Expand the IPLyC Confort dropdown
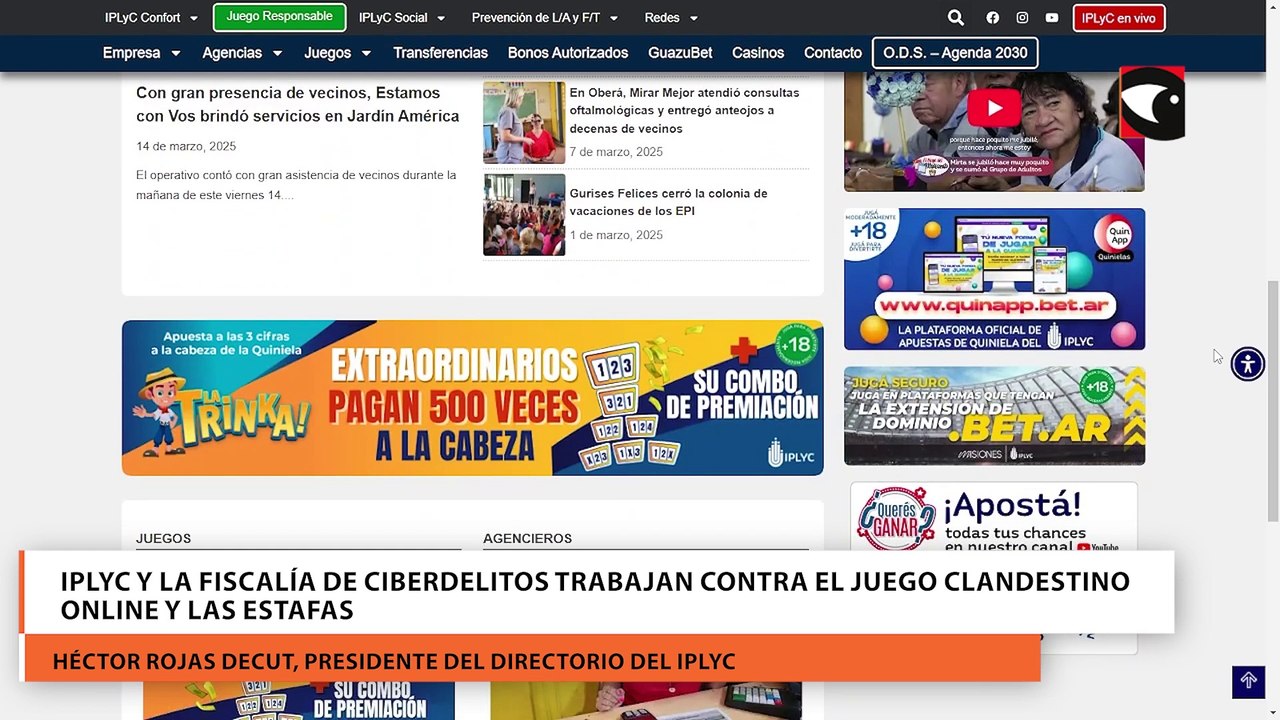The width and height of the screenshot is (1280, 720). pos(151,18)
